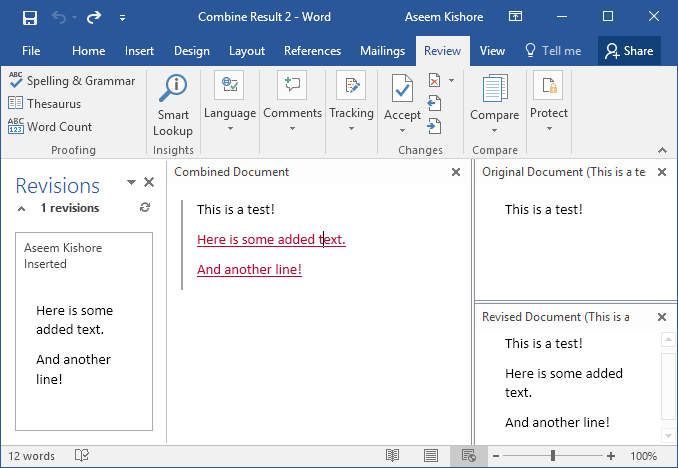
Task: Click the Share button
Action: point(629,51)
